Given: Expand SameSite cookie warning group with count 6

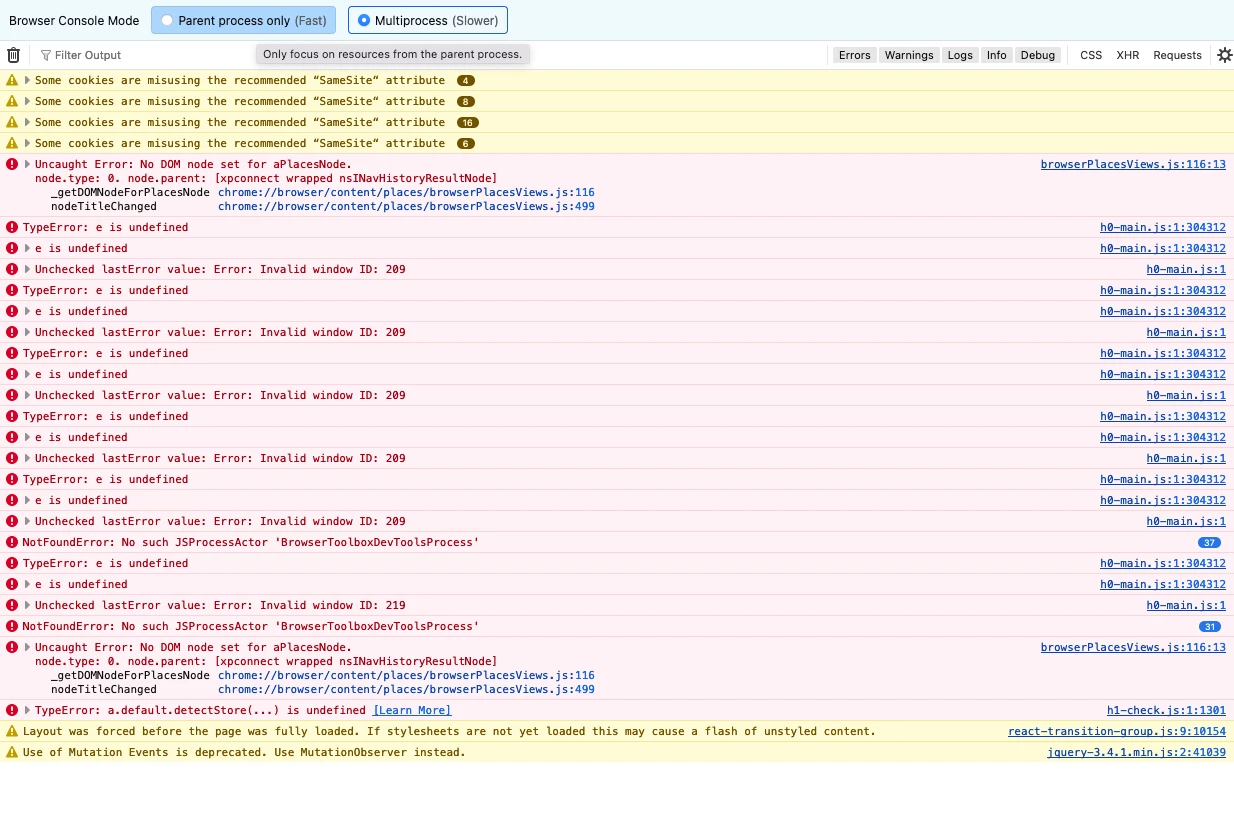Looking at the screenshot, I should (28, 143).
